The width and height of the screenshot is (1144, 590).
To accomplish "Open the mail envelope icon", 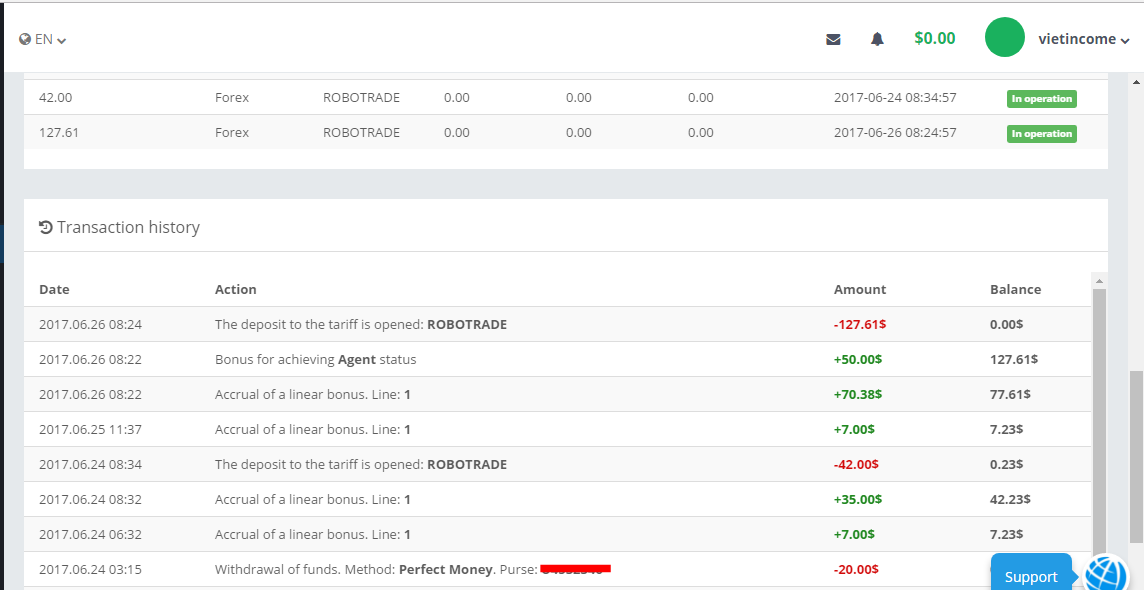I will [x=833, y=39].
